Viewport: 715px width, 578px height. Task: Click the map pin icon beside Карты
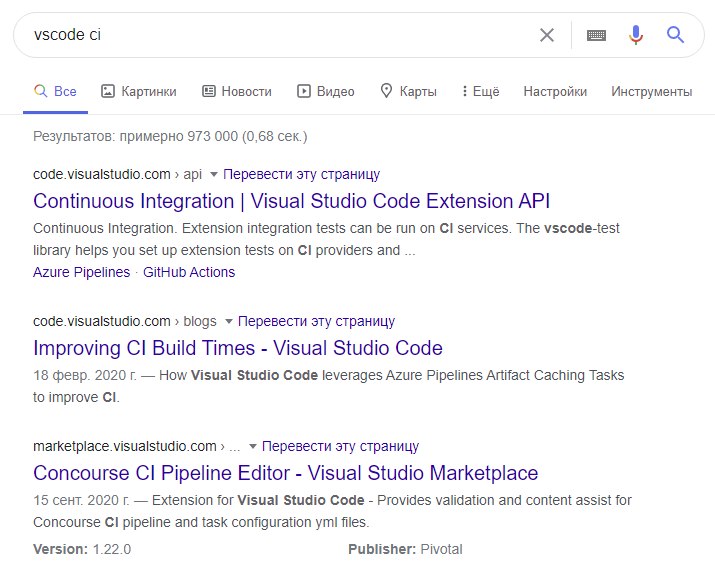point(386,91)
